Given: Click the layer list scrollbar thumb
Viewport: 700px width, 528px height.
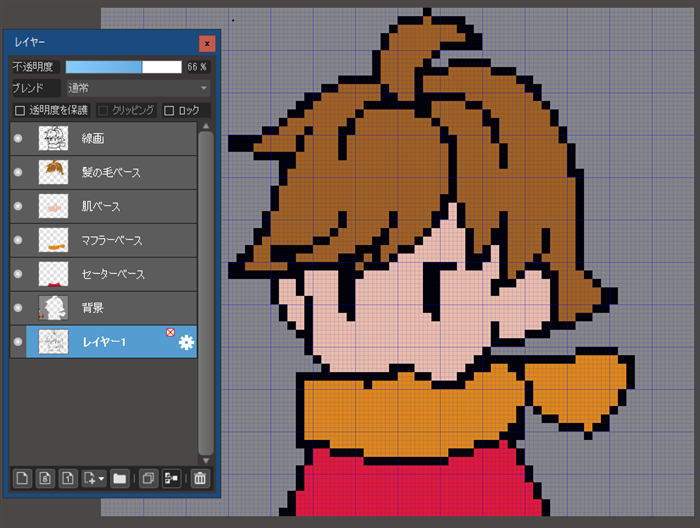Looking at the screenshot, I should 206,293.
